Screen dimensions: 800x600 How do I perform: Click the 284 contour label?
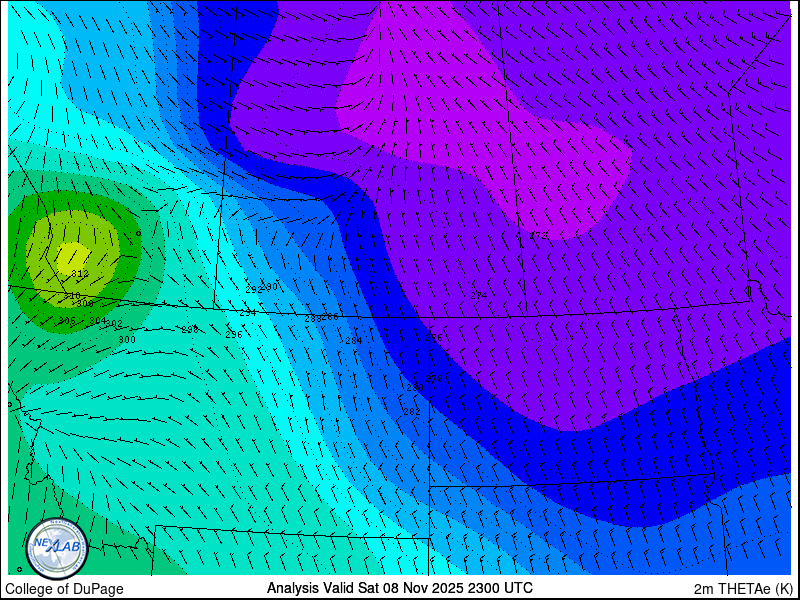(x=354, y=340)
